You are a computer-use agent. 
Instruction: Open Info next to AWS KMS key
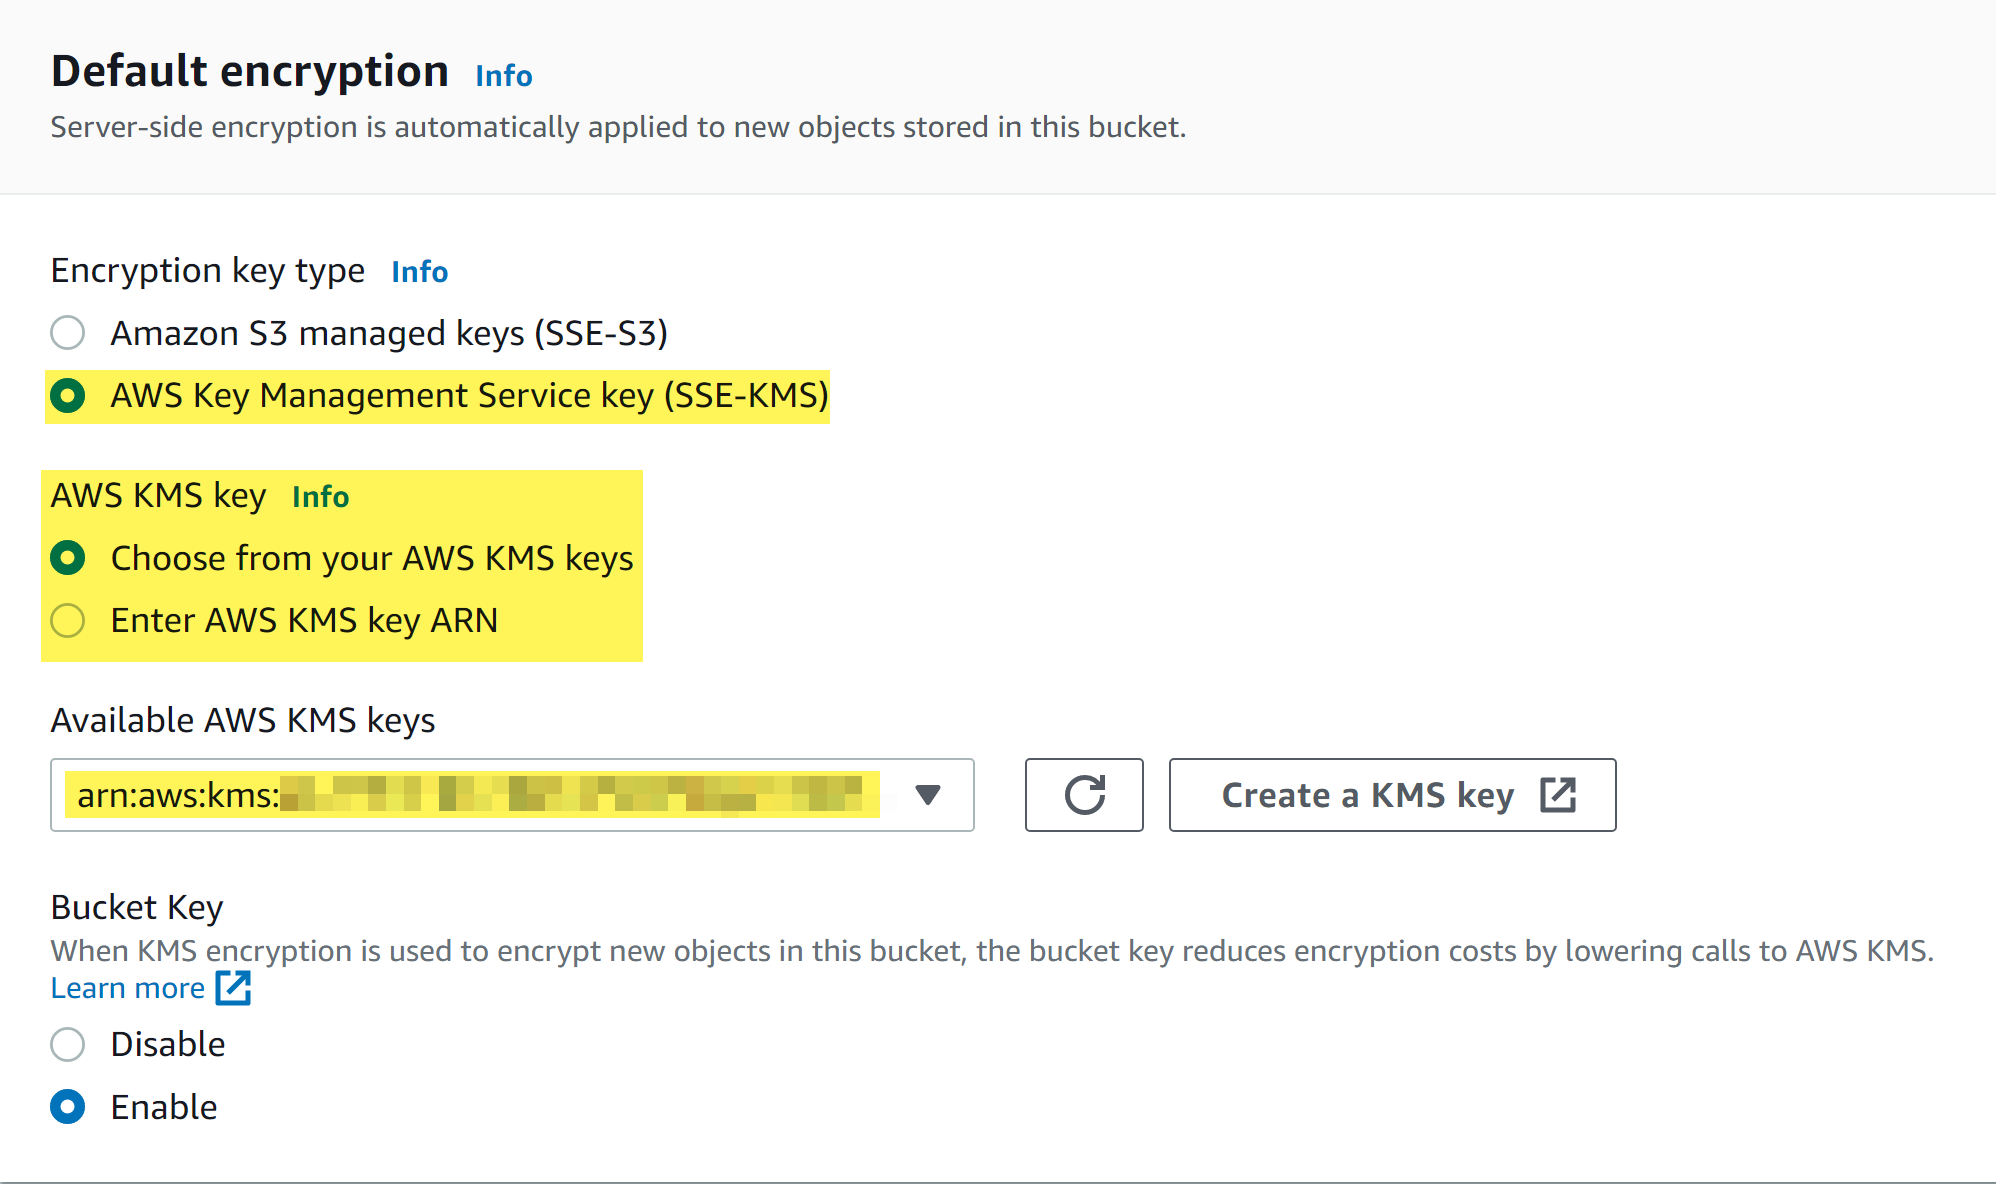coord(320,497)
